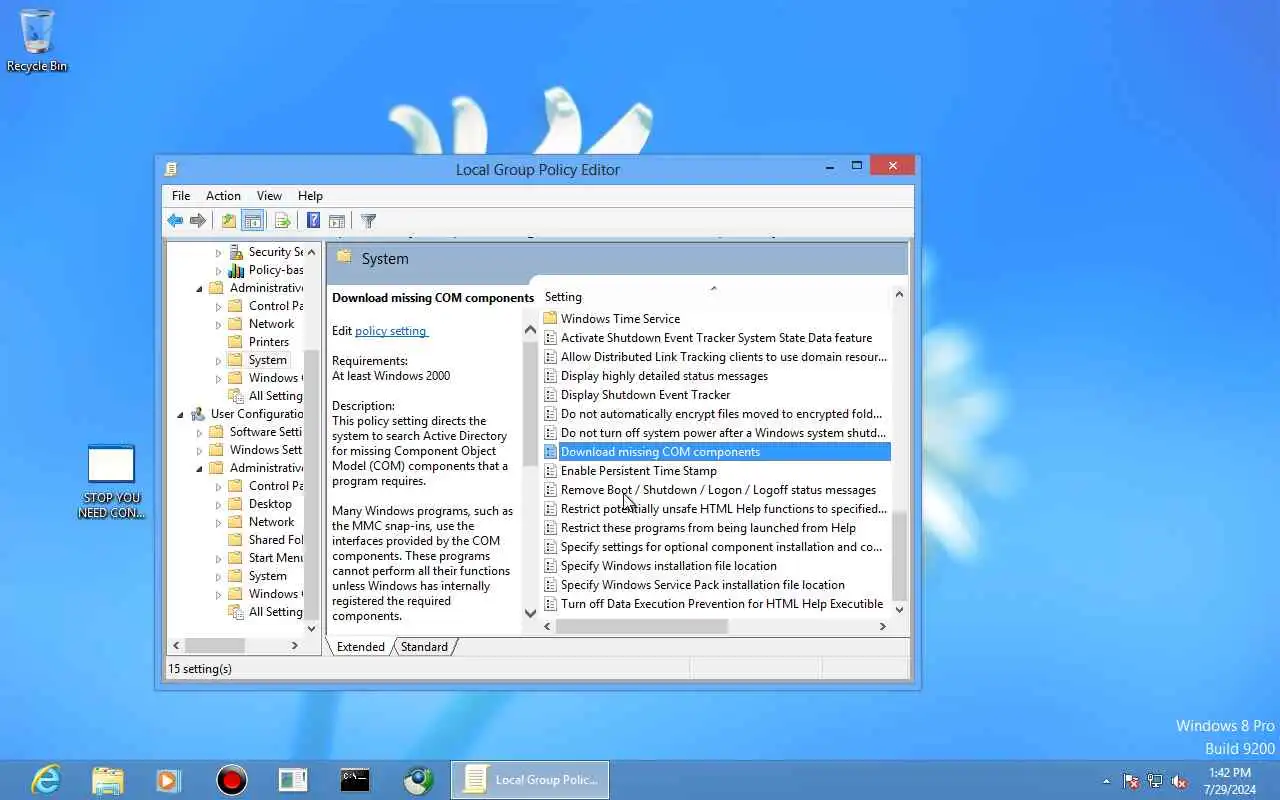
Task: Show hidden tray icons arrow
Action: pos(1106,781)
